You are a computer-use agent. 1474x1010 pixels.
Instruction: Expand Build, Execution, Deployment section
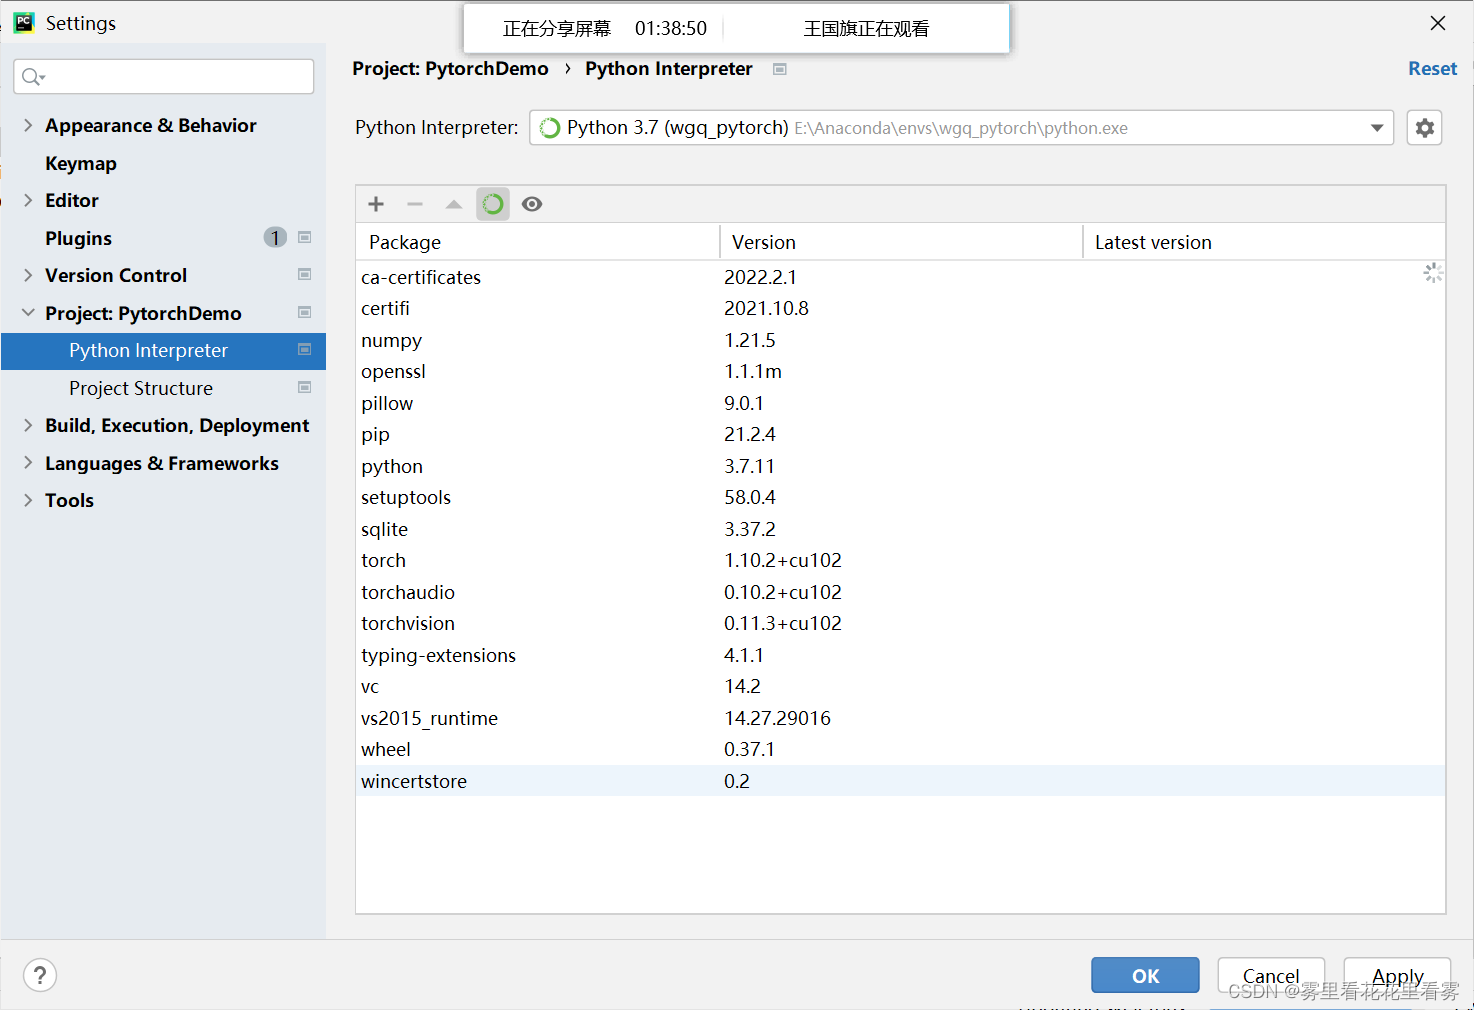28,425
